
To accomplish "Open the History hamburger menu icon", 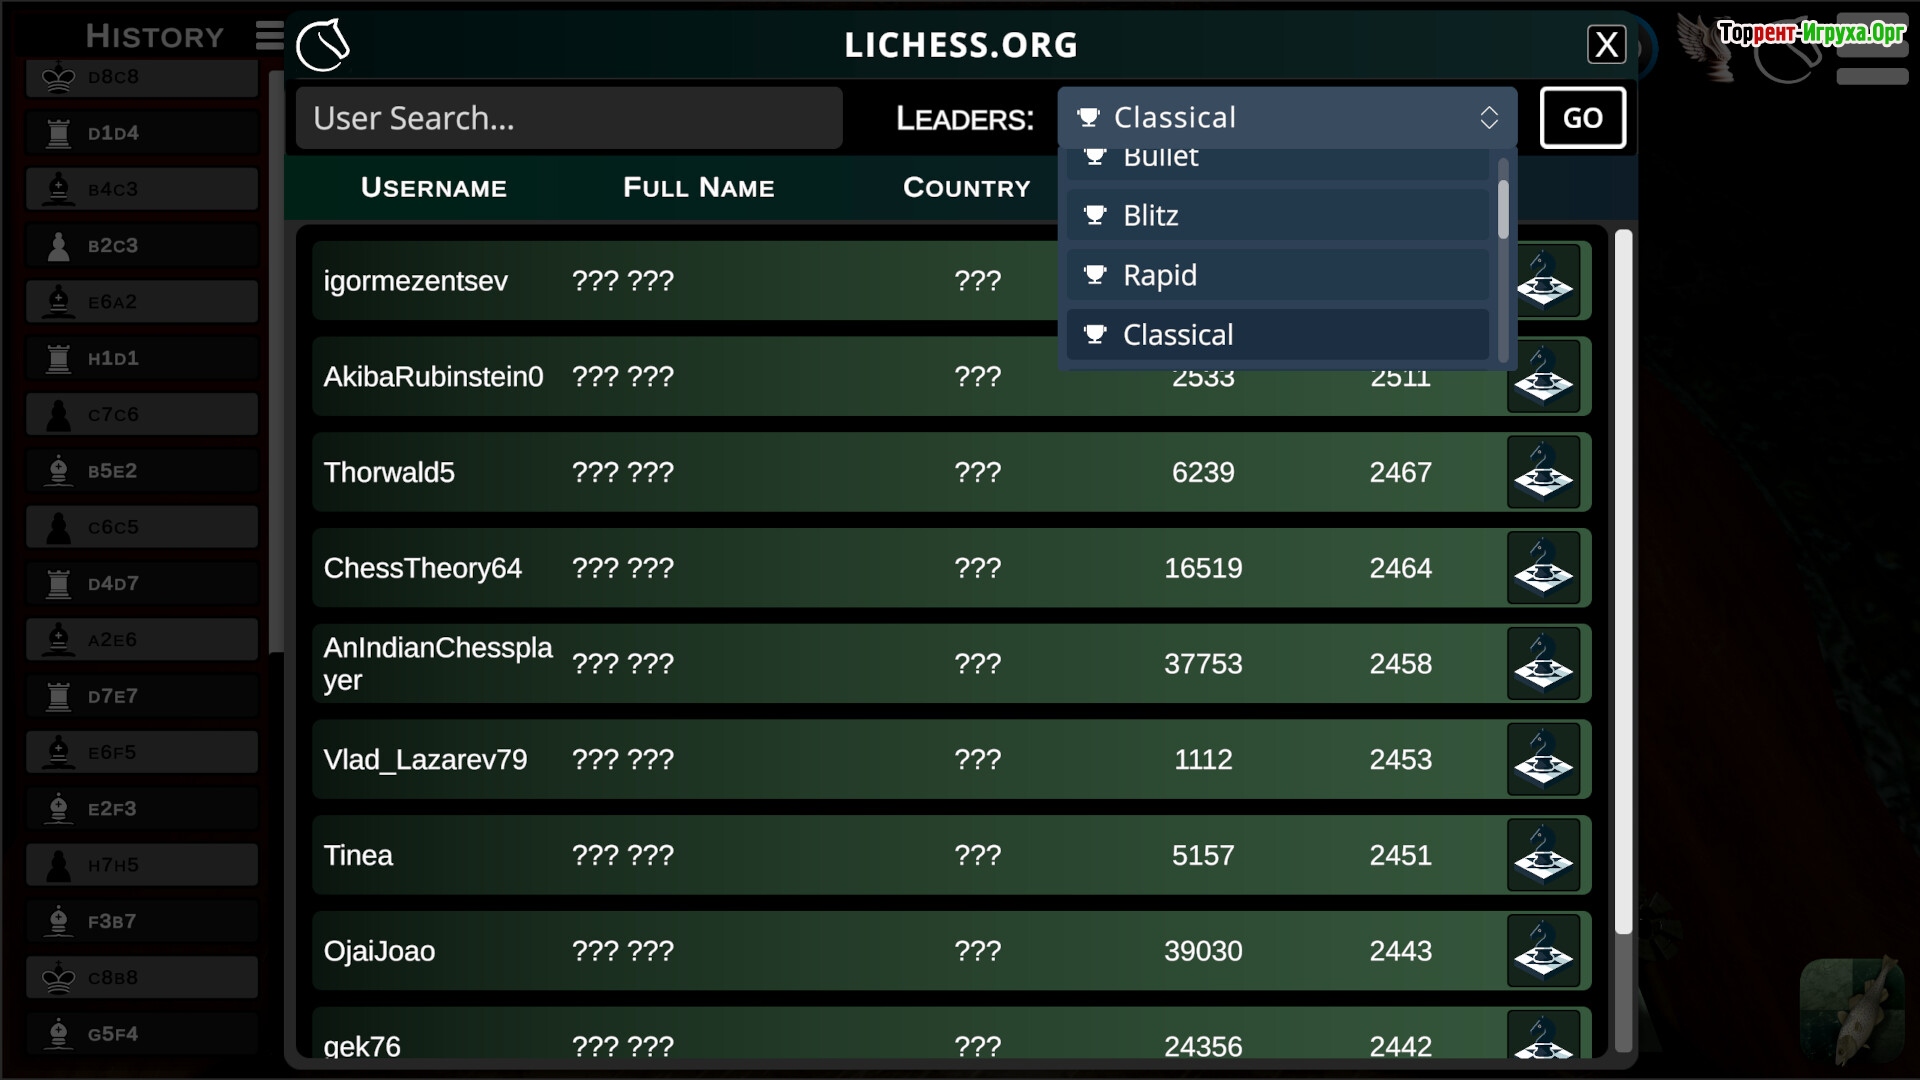I will (269, 36).
